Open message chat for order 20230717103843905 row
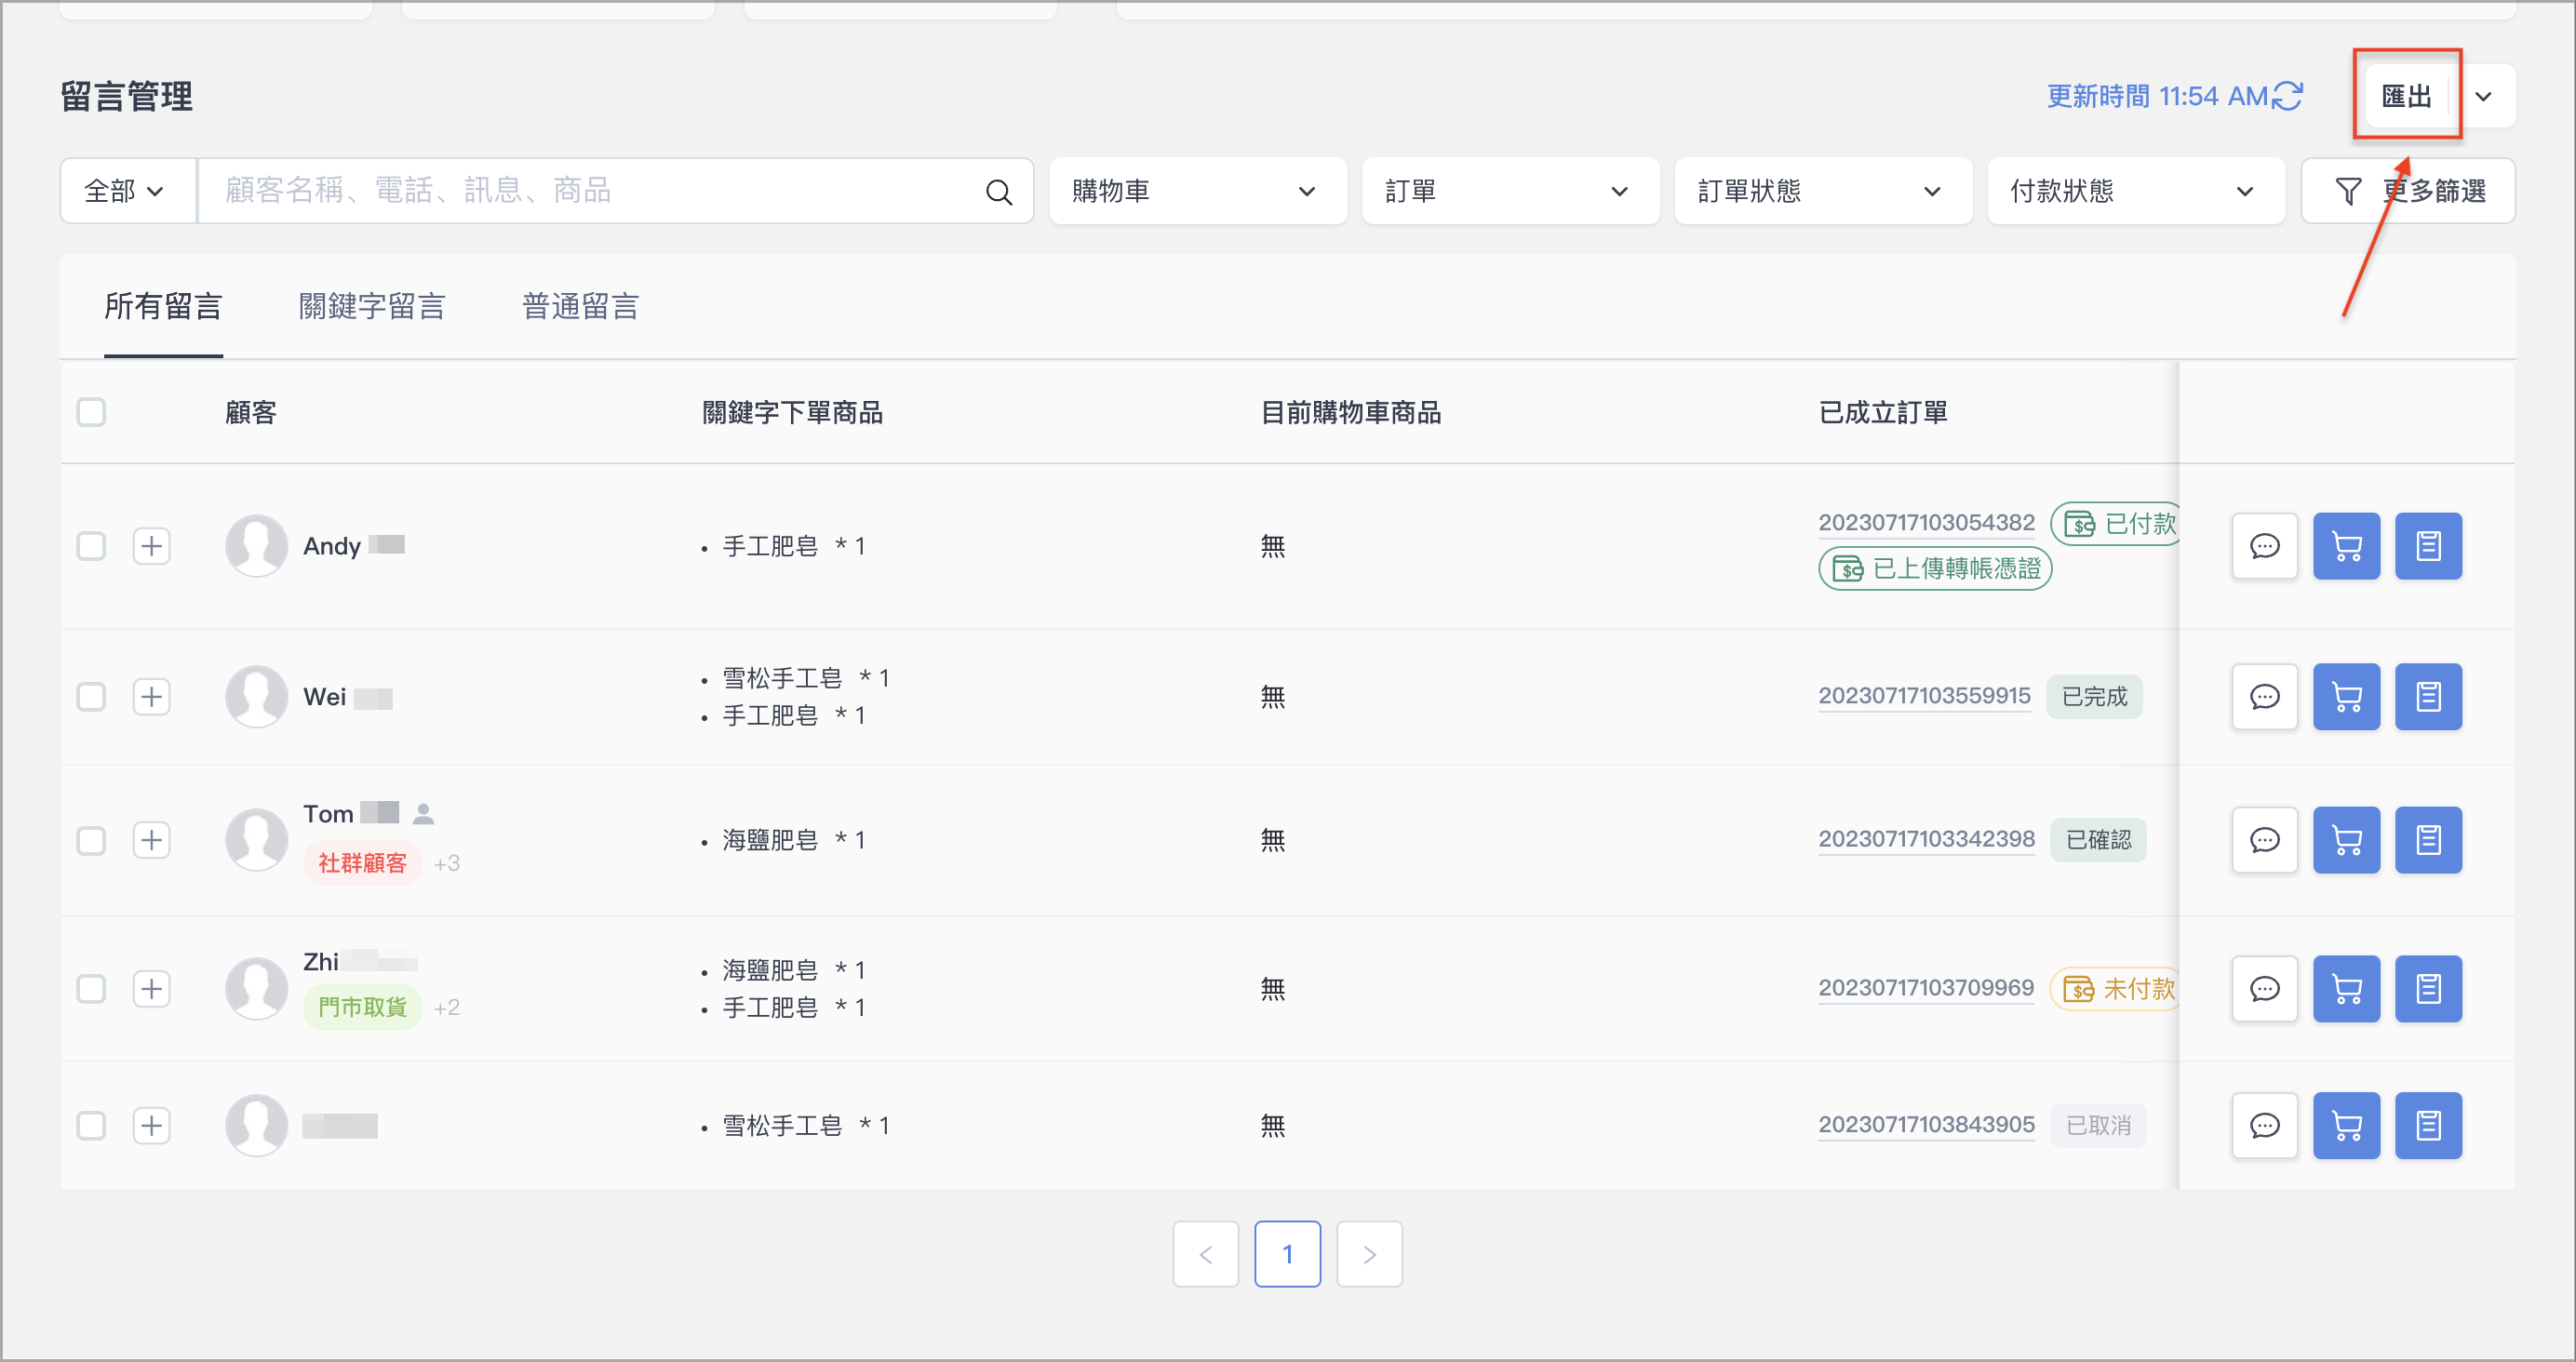 pyautogui.click(x=2264, y=1126)
